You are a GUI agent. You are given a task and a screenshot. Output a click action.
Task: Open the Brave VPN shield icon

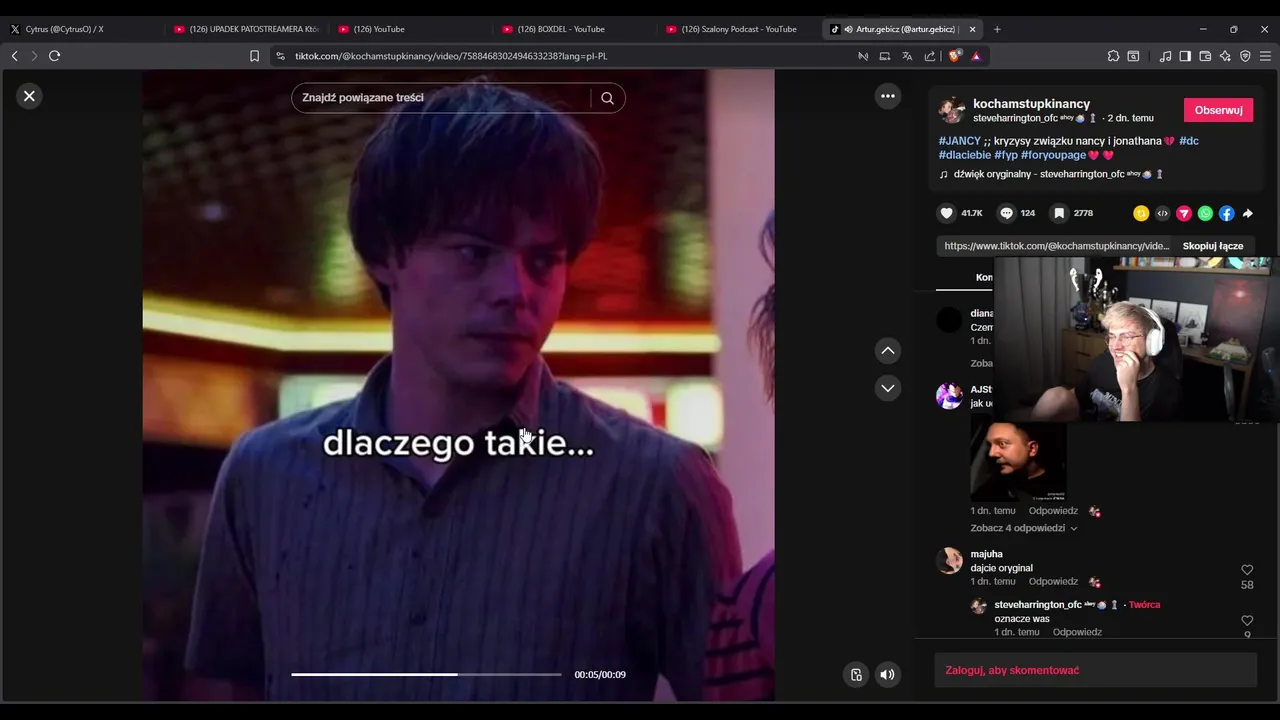point(1245,56)
